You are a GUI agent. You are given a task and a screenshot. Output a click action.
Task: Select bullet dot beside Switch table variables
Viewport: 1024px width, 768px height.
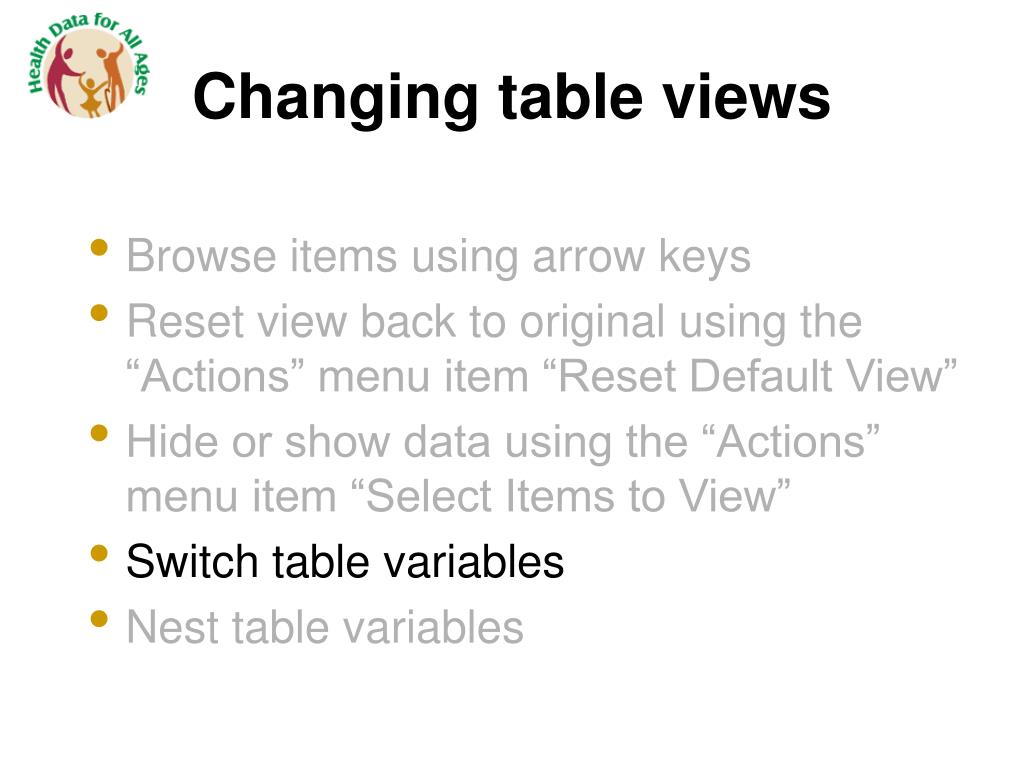(x=99, y=553)
